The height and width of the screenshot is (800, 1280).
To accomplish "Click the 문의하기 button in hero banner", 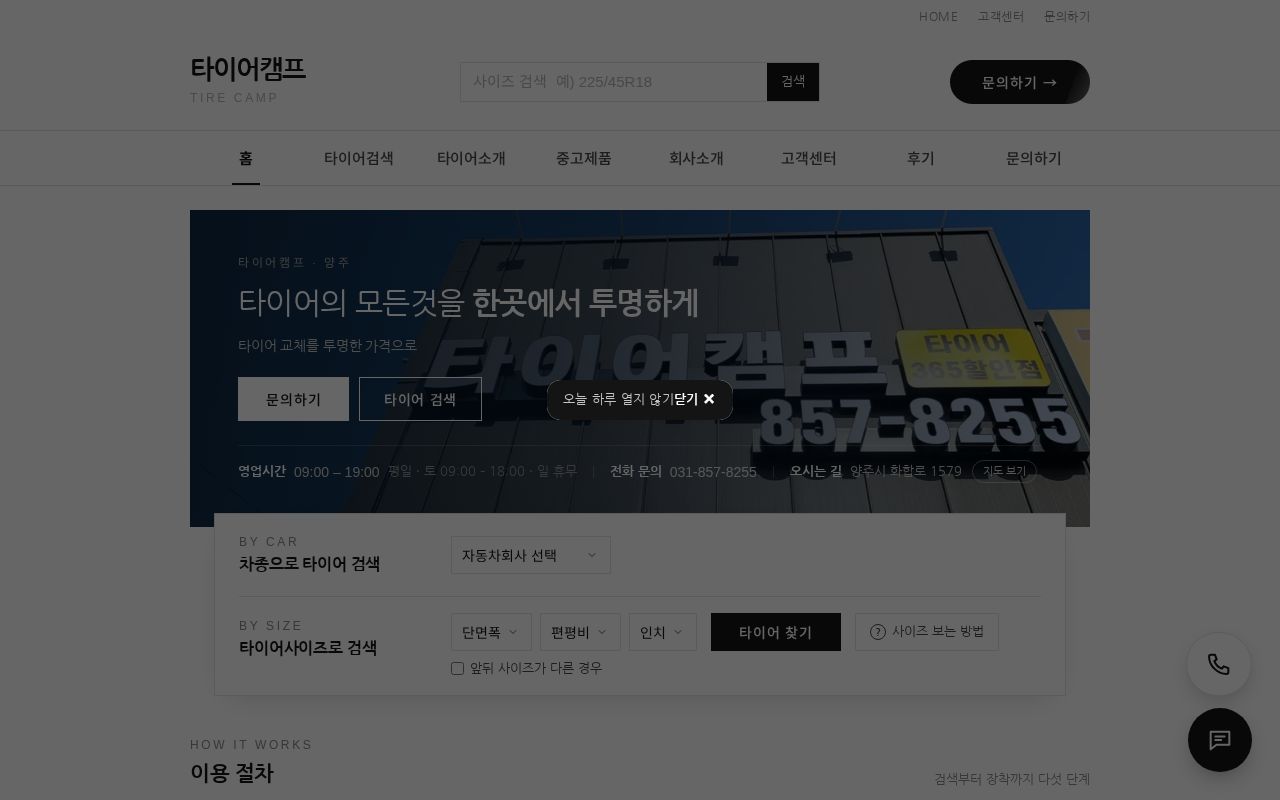I will [293, 399].
